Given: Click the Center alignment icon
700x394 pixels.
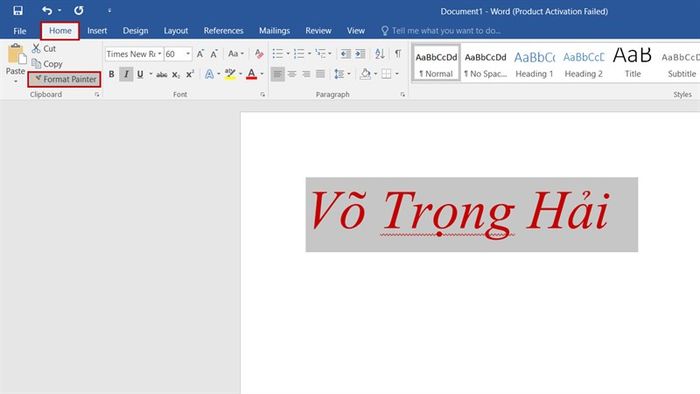Looking at the screenshot, I should click(x=292, y=74).
